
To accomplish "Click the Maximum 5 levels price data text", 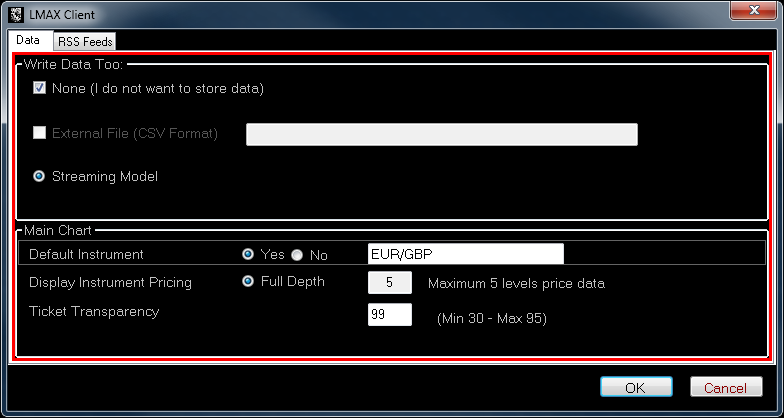I will [x=516, y=283].
